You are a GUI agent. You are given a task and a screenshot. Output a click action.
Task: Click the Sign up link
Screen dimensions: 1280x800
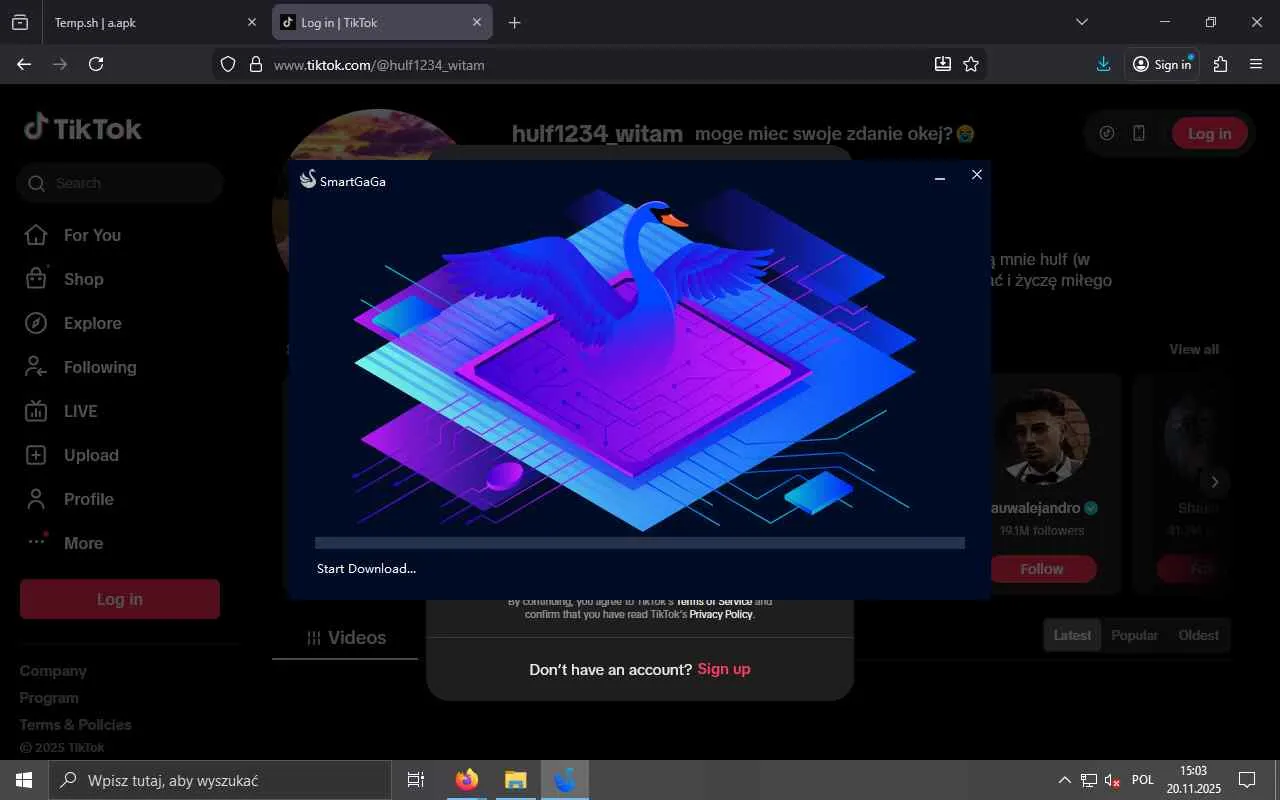point(724,669)
